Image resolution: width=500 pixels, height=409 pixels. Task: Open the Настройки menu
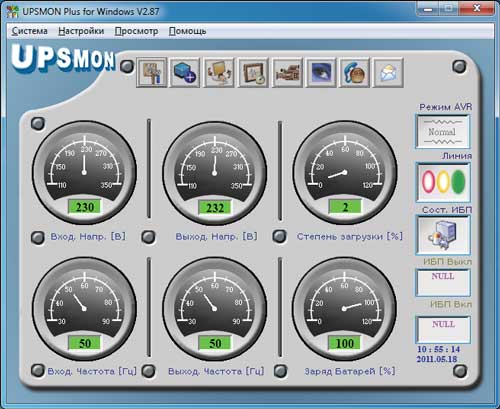[x=81, y=31]
